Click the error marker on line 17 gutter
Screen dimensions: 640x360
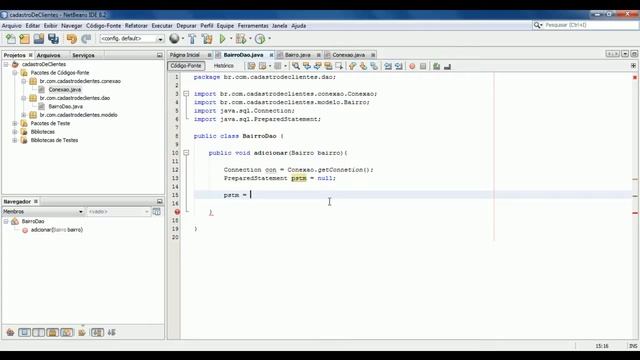coord(177,212)
